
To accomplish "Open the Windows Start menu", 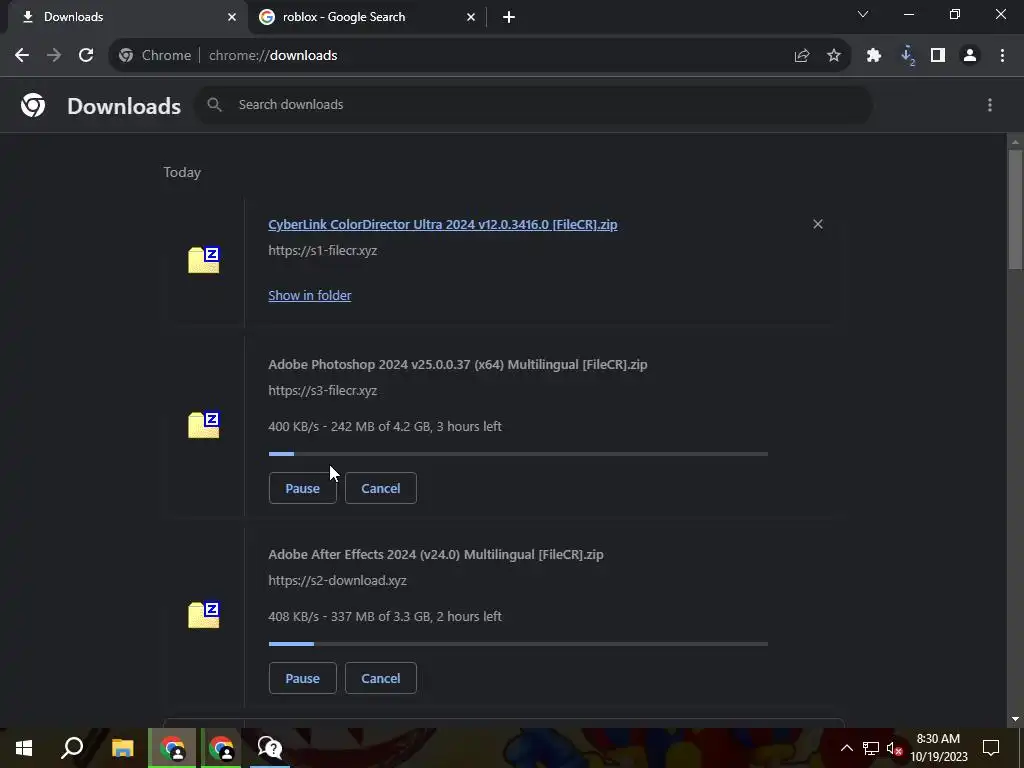I will point(24,748).
